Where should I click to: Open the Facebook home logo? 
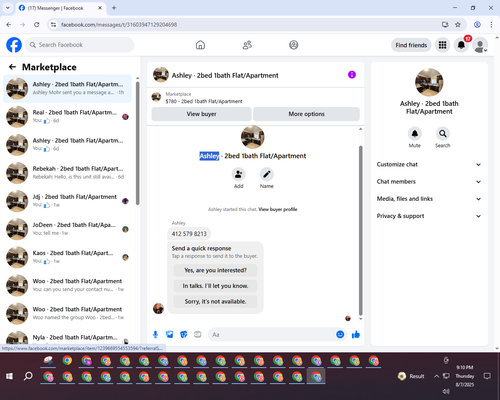pyautogui.click(x=14, y=45)
